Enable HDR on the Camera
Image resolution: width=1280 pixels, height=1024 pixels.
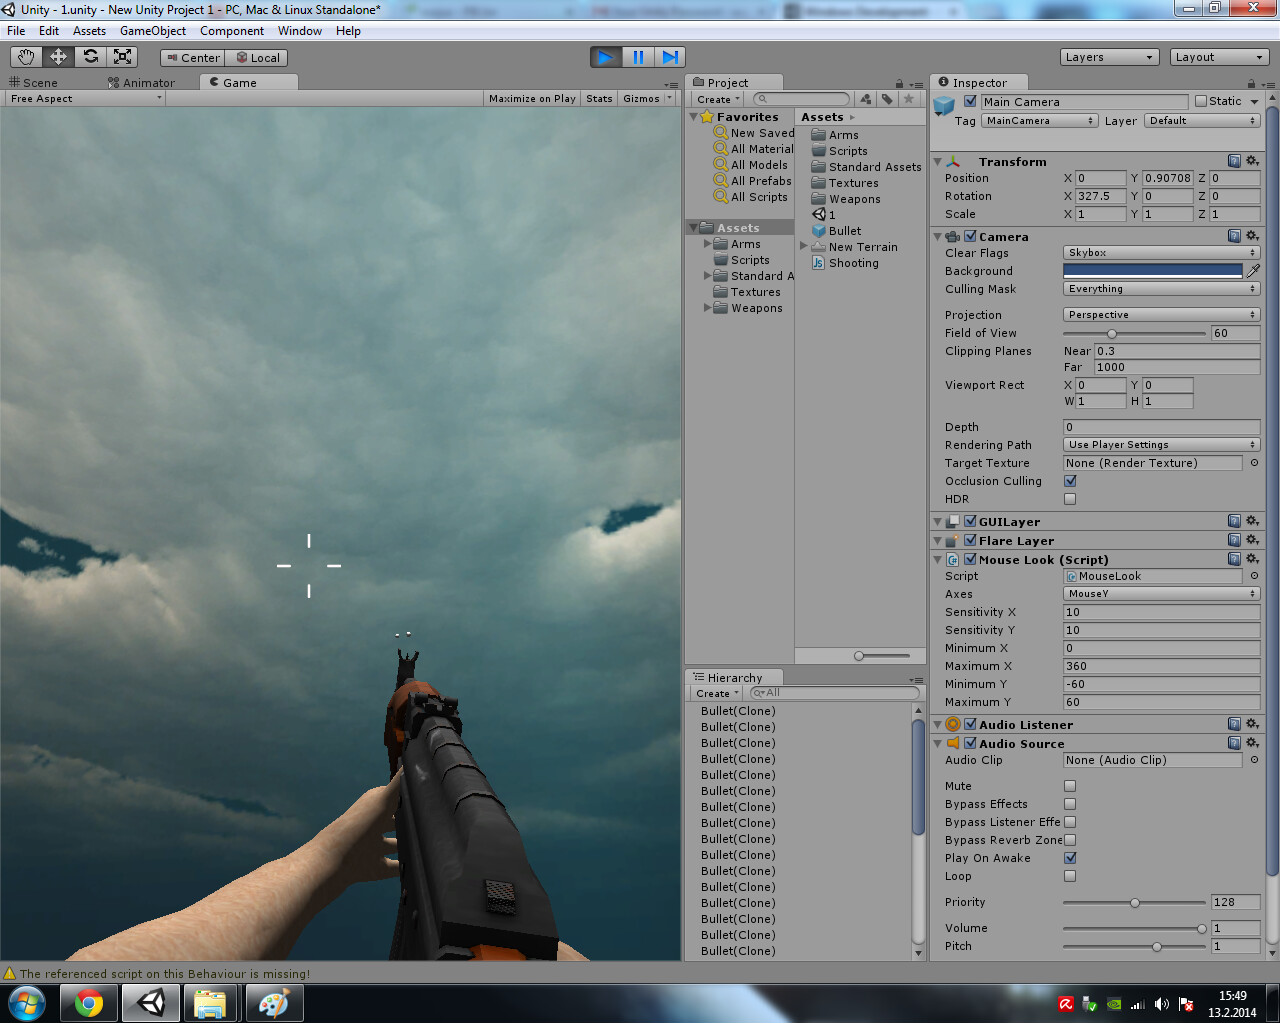click(1070, 499)
